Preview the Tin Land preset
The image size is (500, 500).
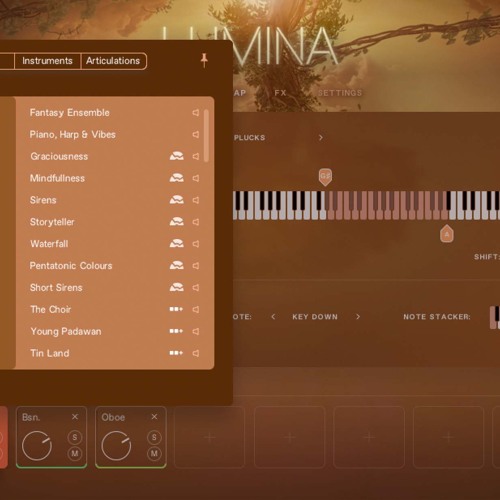(196, 353)
